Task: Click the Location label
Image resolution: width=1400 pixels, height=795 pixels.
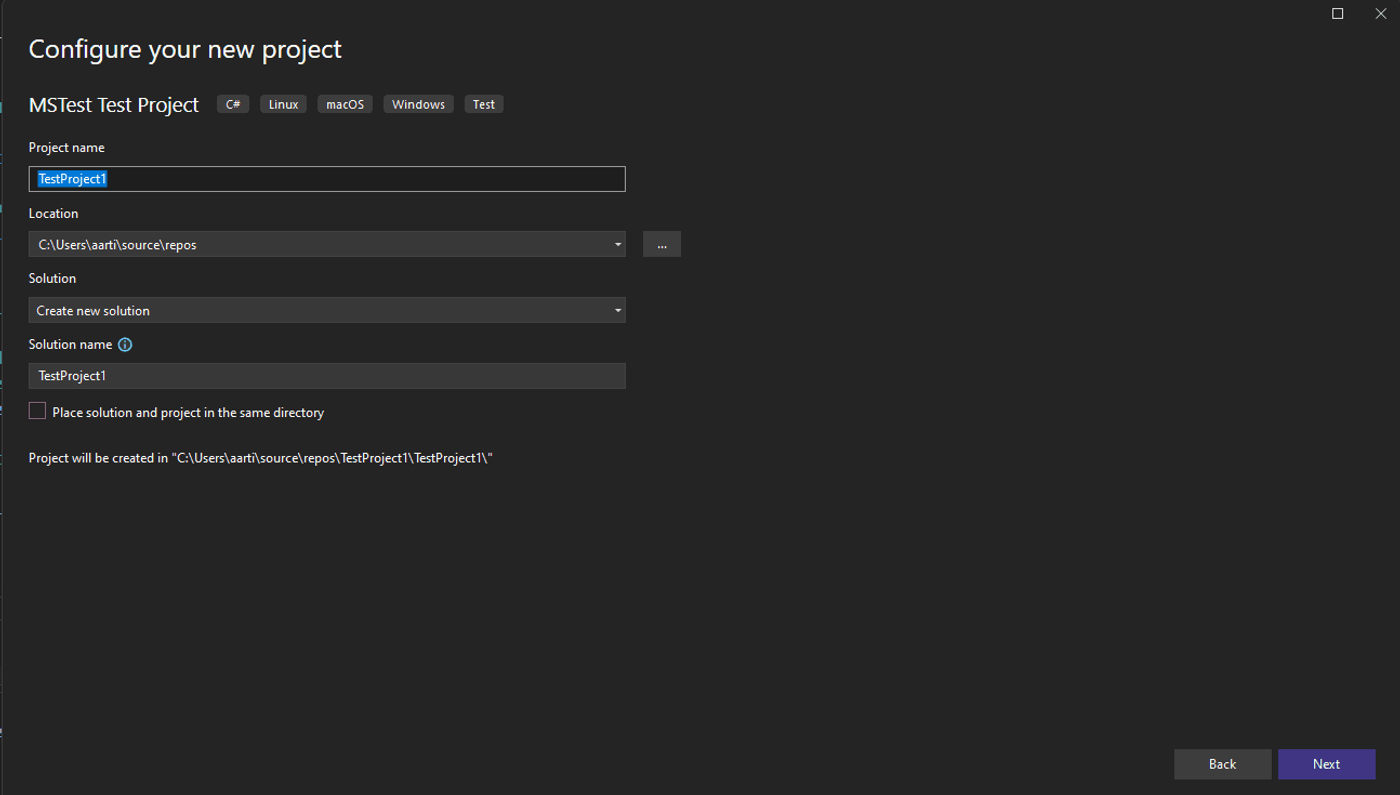Action: pos(53,214)
